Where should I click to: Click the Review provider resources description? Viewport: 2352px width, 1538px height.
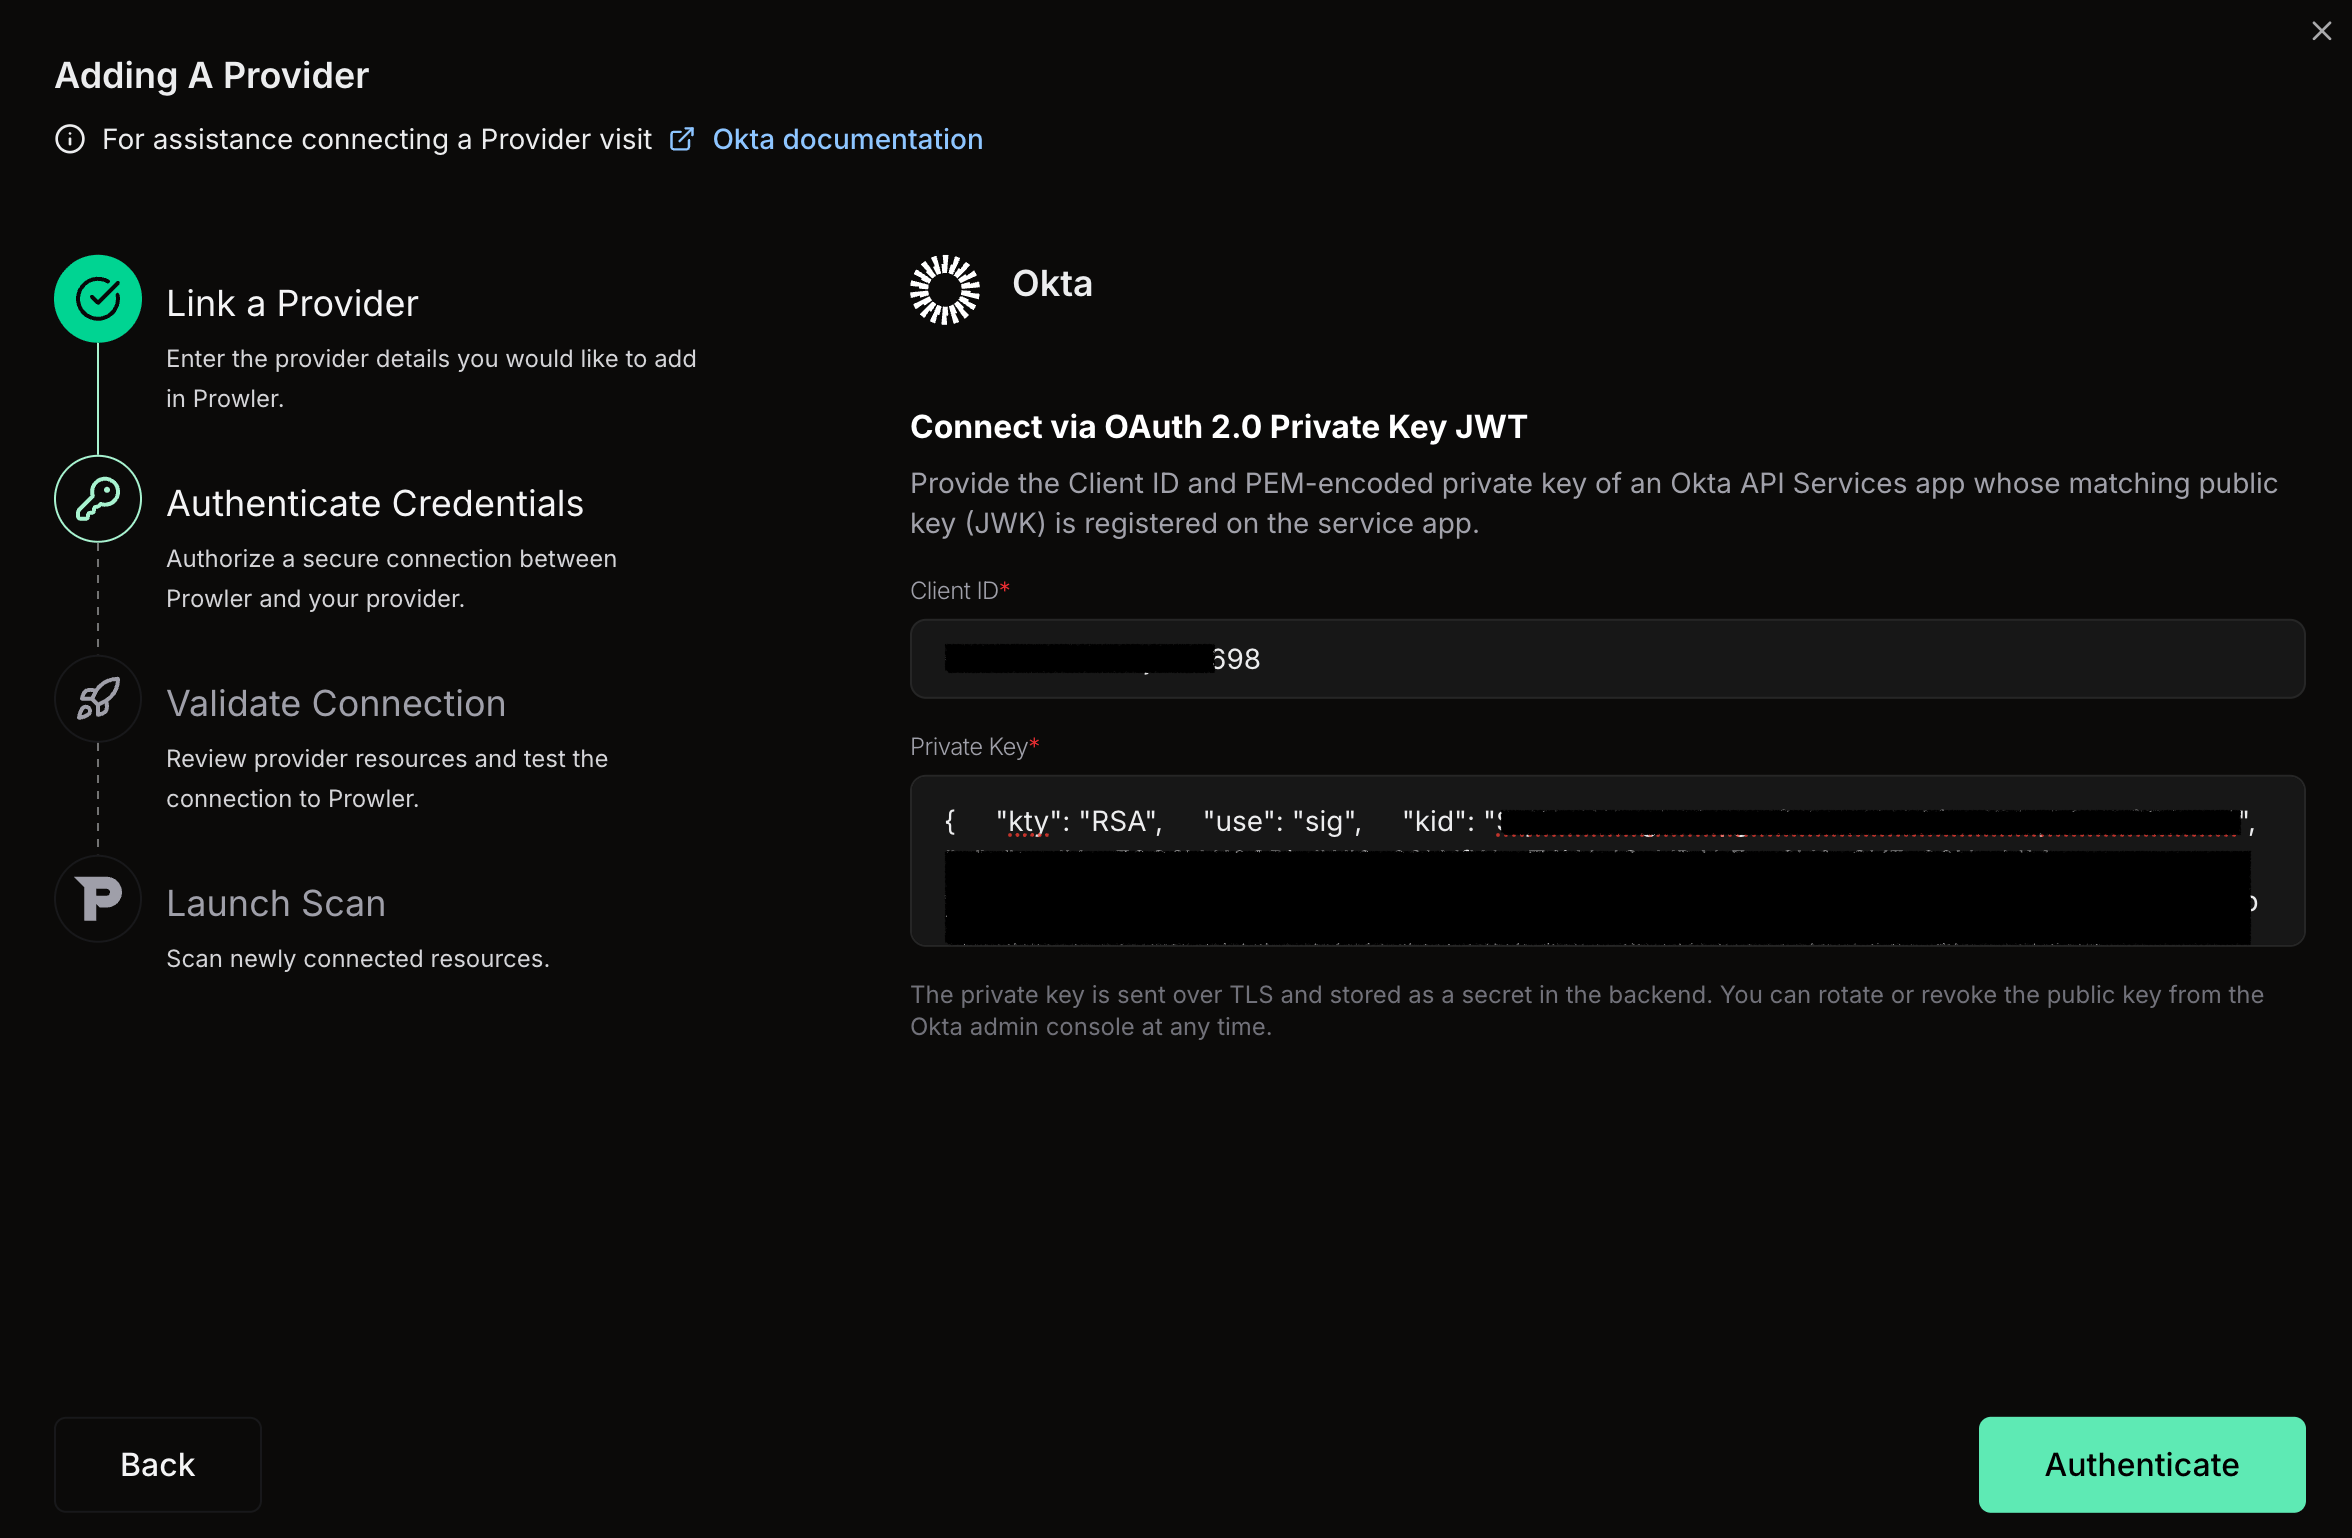point(387,779)
